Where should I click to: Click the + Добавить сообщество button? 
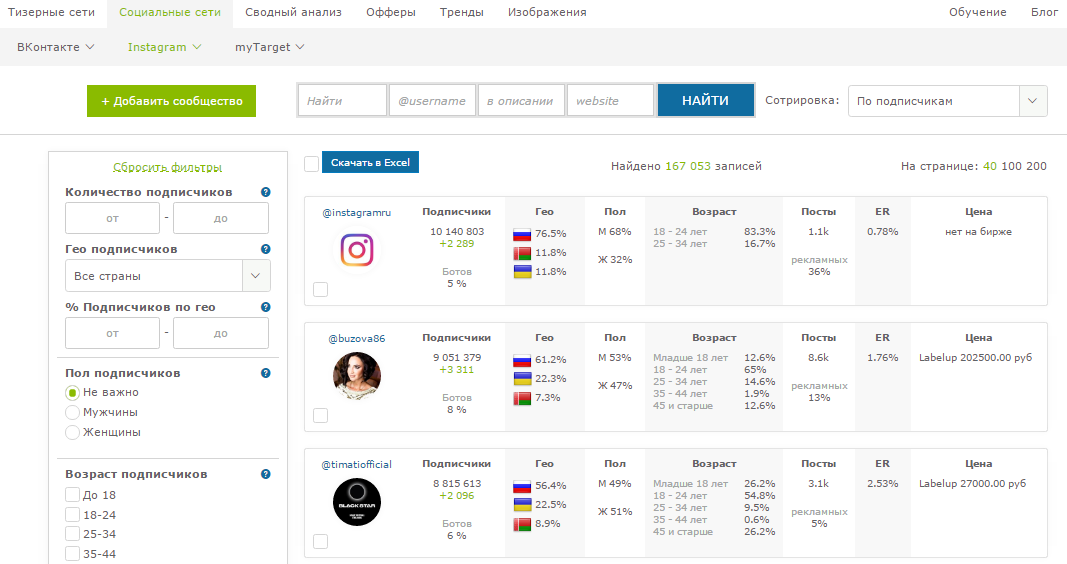171,101
